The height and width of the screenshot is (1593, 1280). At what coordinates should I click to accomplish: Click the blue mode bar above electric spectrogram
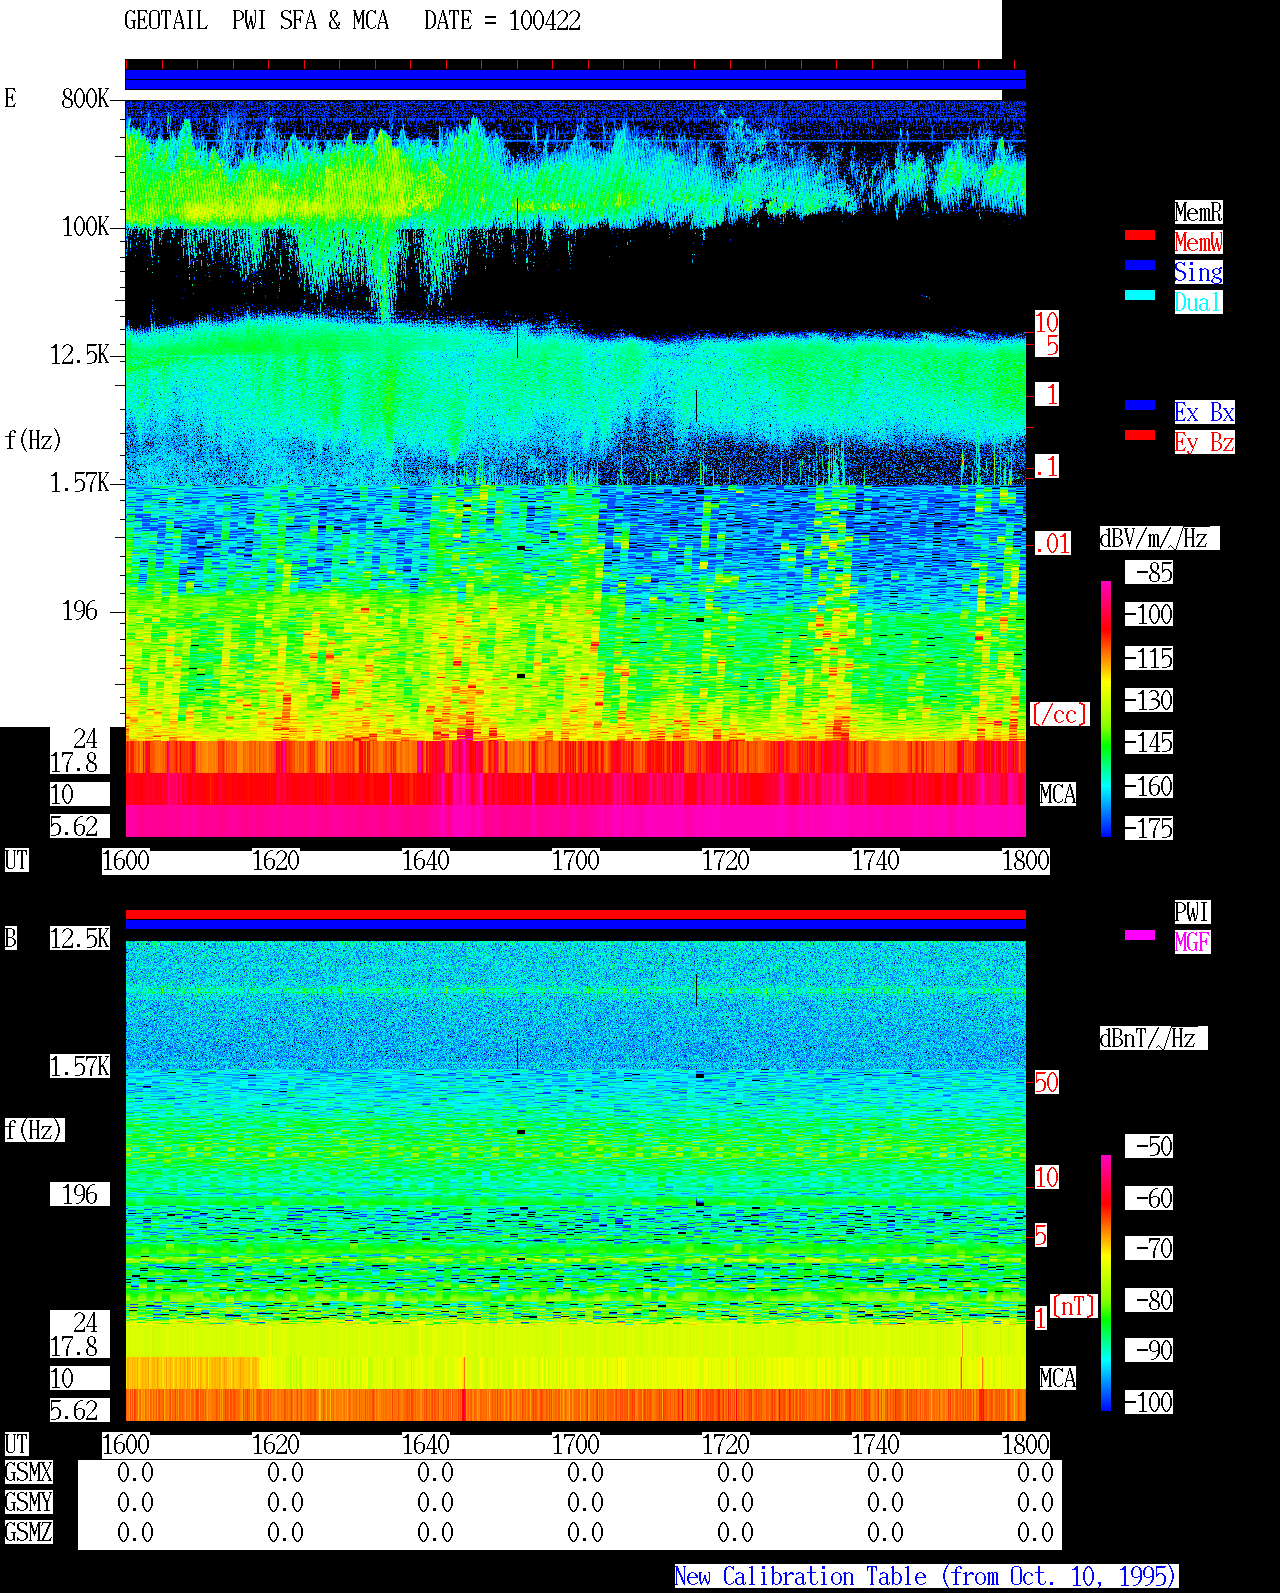point(575,79)
